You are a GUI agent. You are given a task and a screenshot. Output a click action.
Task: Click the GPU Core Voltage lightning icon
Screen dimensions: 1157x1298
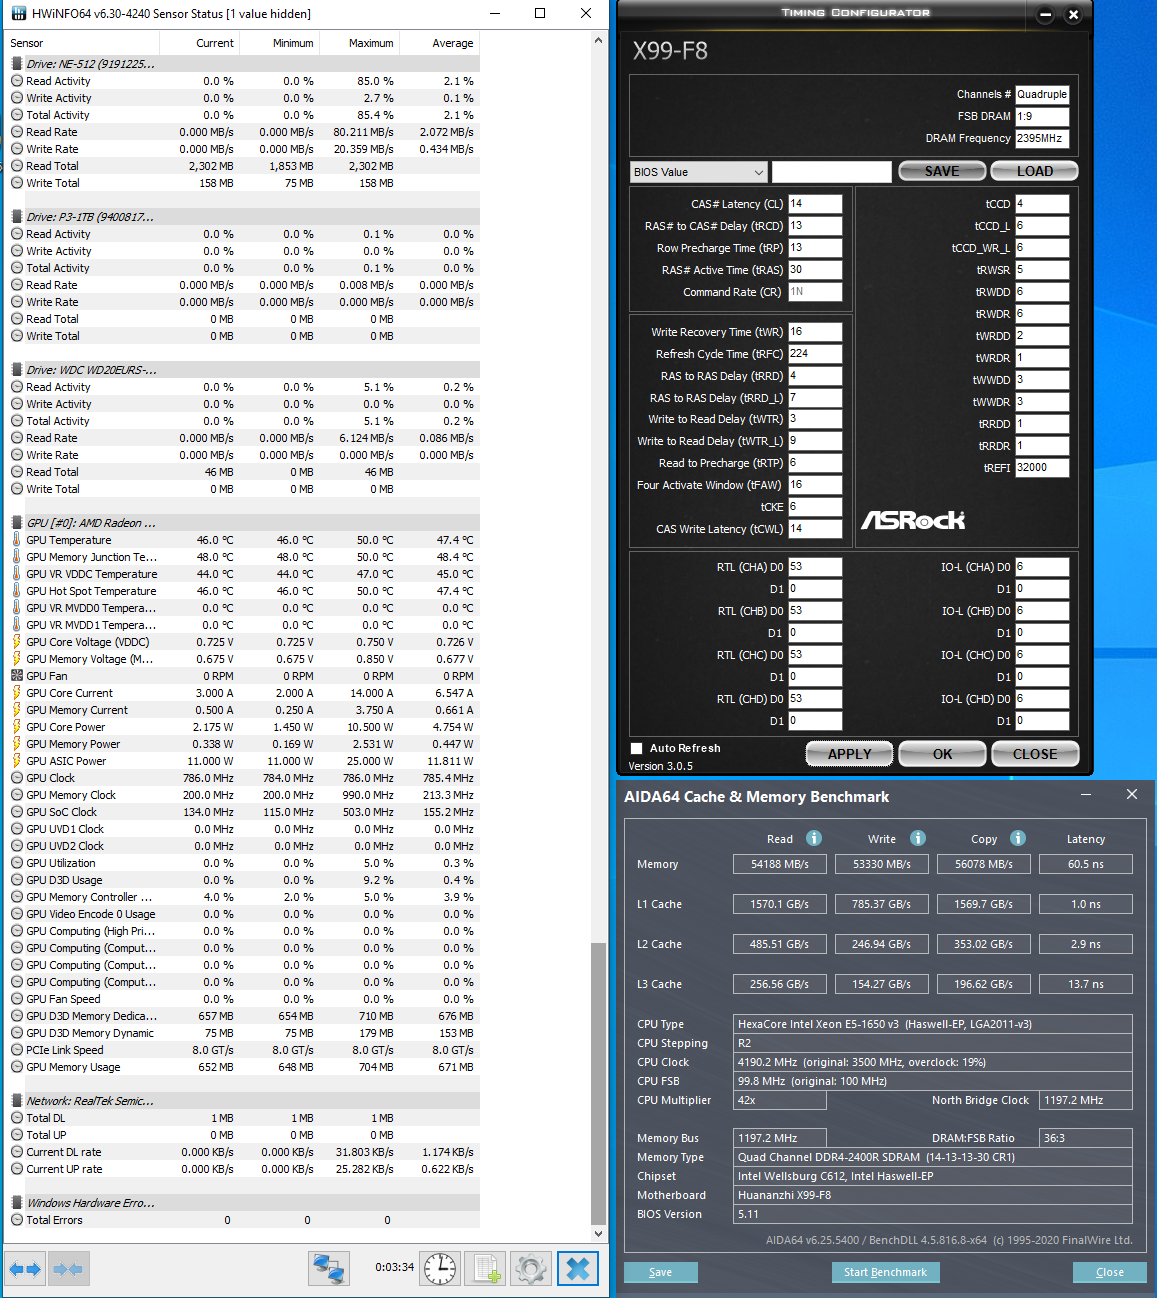[x=16, y=642]
